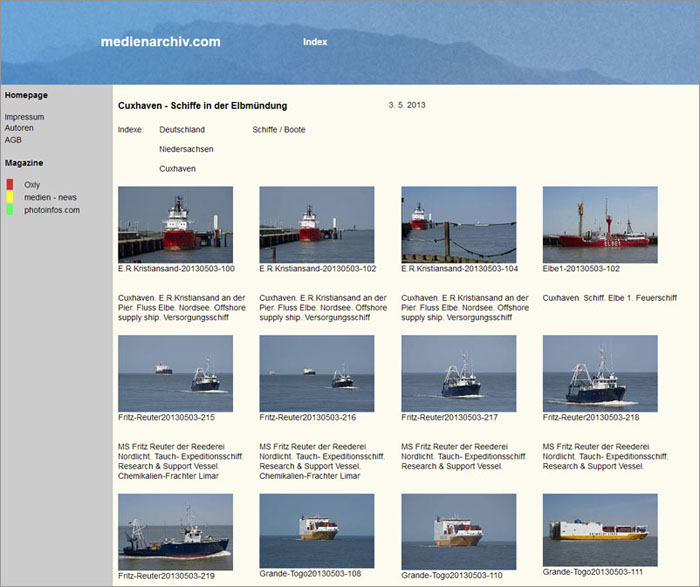The width and height of the screenshot is (700, 587).
Task: Click the red Oxly color square
Action: click(x=9, y=184)
